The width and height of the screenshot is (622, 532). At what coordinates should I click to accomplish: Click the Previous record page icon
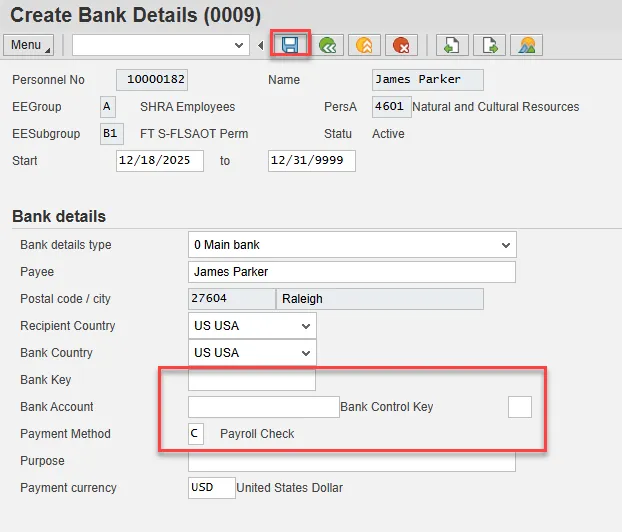[x=452, y=45]
